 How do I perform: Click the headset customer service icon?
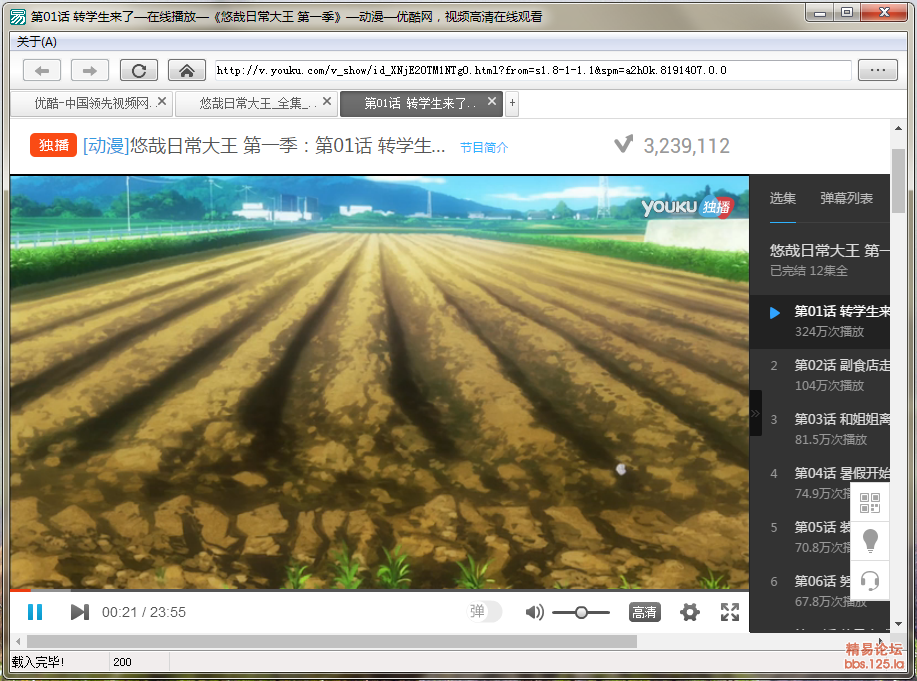[870, 580]
